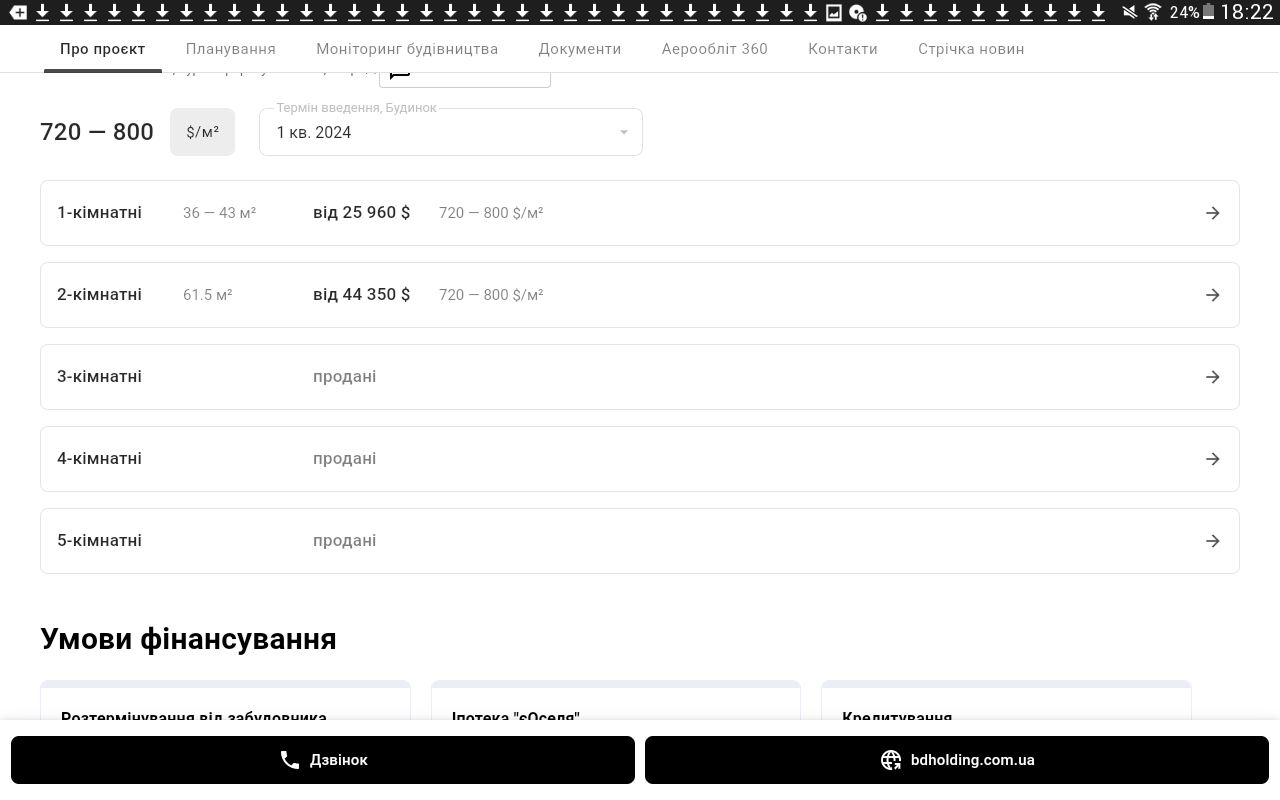This screenshot has width=1280, height=800.
Task: Click arrow icon in 4-кімнатні row
Action: 1212,459
